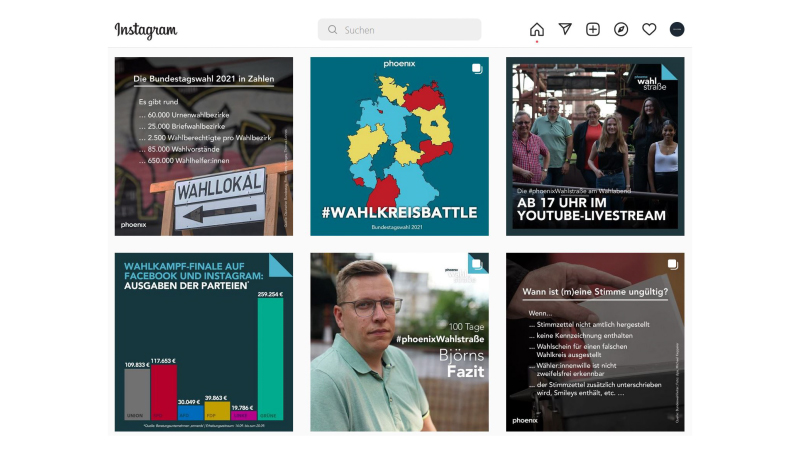Open the #WAHLKREISBATTLE map post
Screen dimensions: 800x450
click(399, 146)
